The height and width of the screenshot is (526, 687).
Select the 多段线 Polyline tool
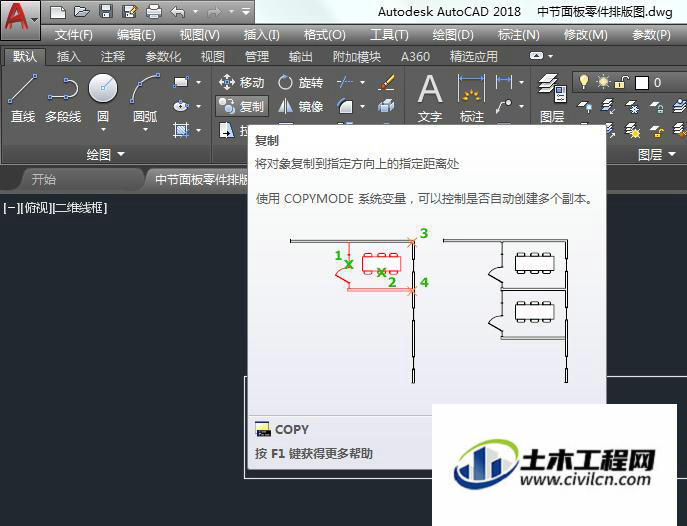point(63,98)
